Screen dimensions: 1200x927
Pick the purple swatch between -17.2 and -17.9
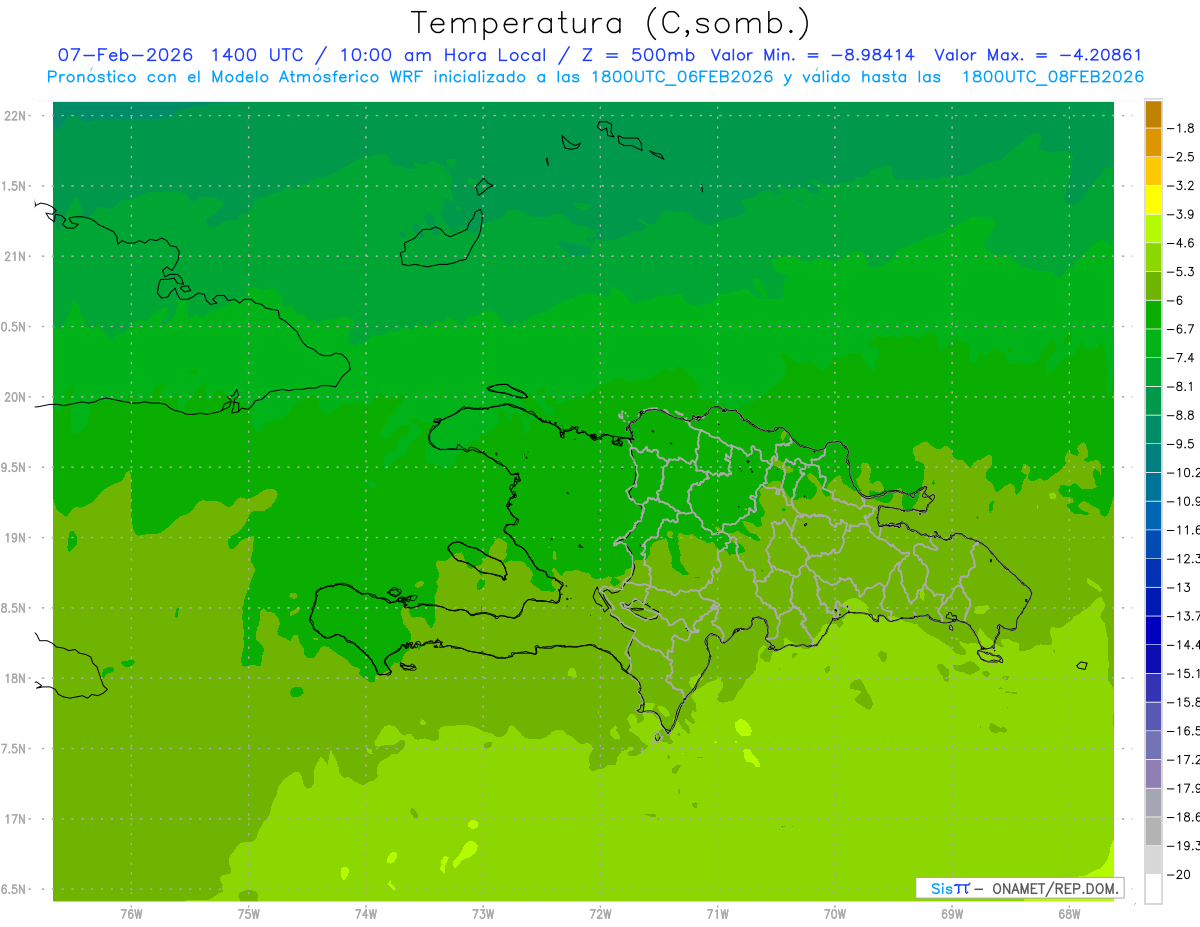[1153, 774]
